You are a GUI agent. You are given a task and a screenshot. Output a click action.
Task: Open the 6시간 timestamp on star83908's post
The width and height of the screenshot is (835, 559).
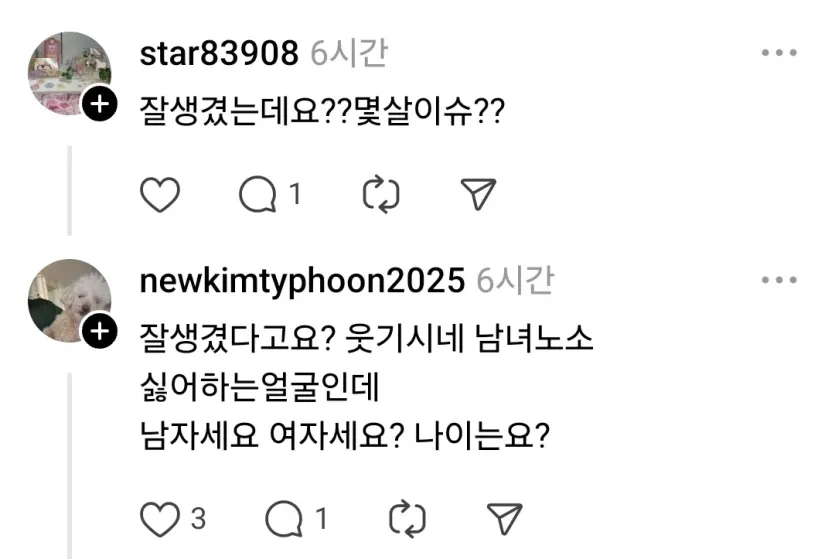click(349, 53)
